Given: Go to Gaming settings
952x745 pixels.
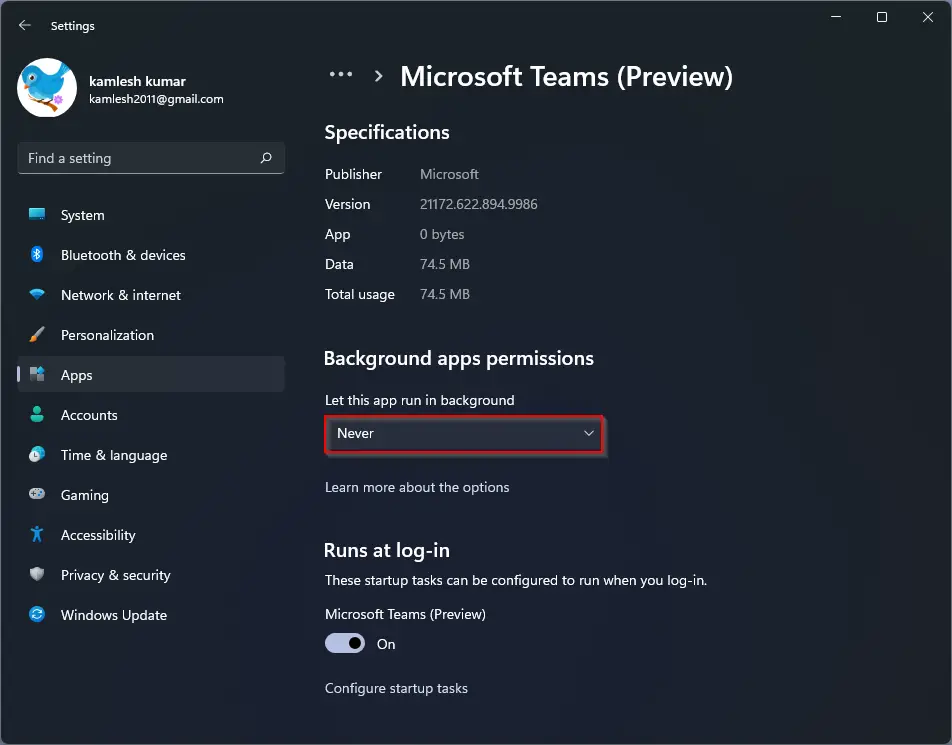Looking at the screenshot, I should pos(151,495).
